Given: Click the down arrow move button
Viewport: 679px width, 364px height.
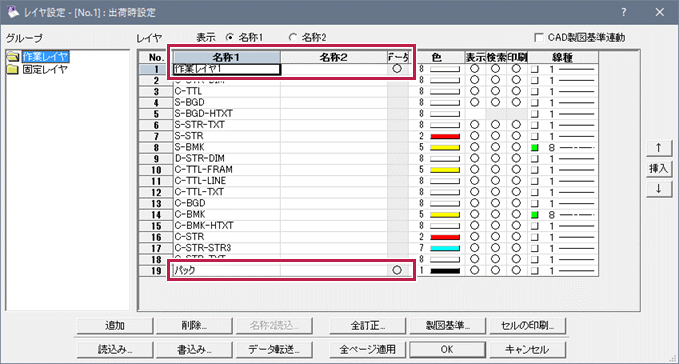Looking at the screenshot, I should (659, 189).
